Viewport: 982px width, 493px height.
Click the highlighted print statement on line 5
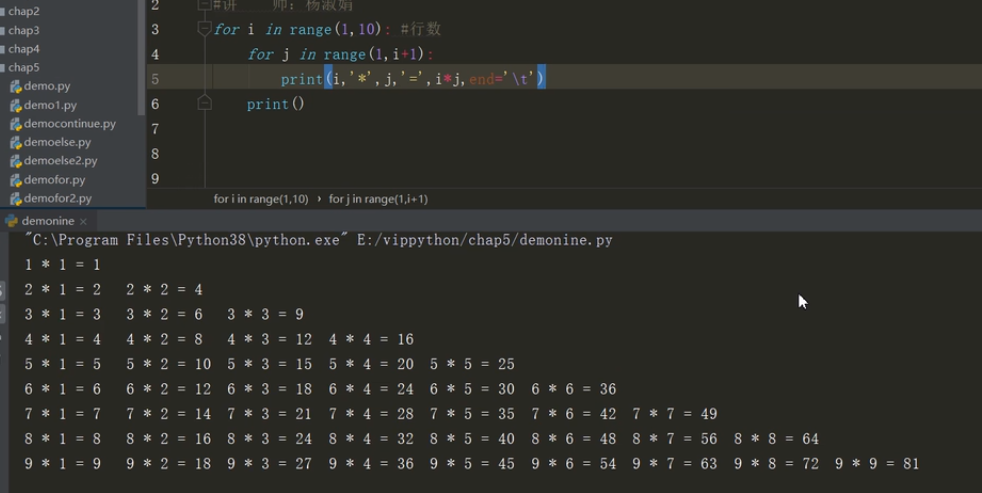(x=413, y=79)
